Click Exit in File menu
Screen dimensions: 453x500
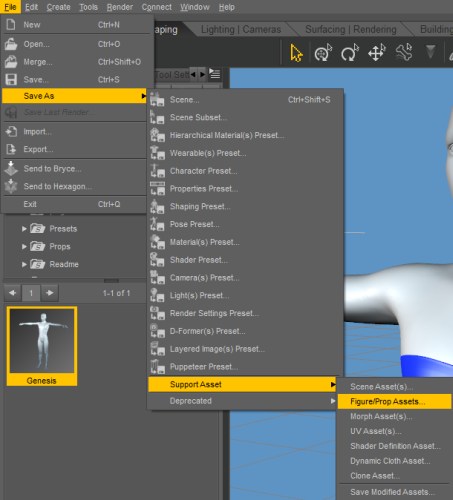(74, 204)
